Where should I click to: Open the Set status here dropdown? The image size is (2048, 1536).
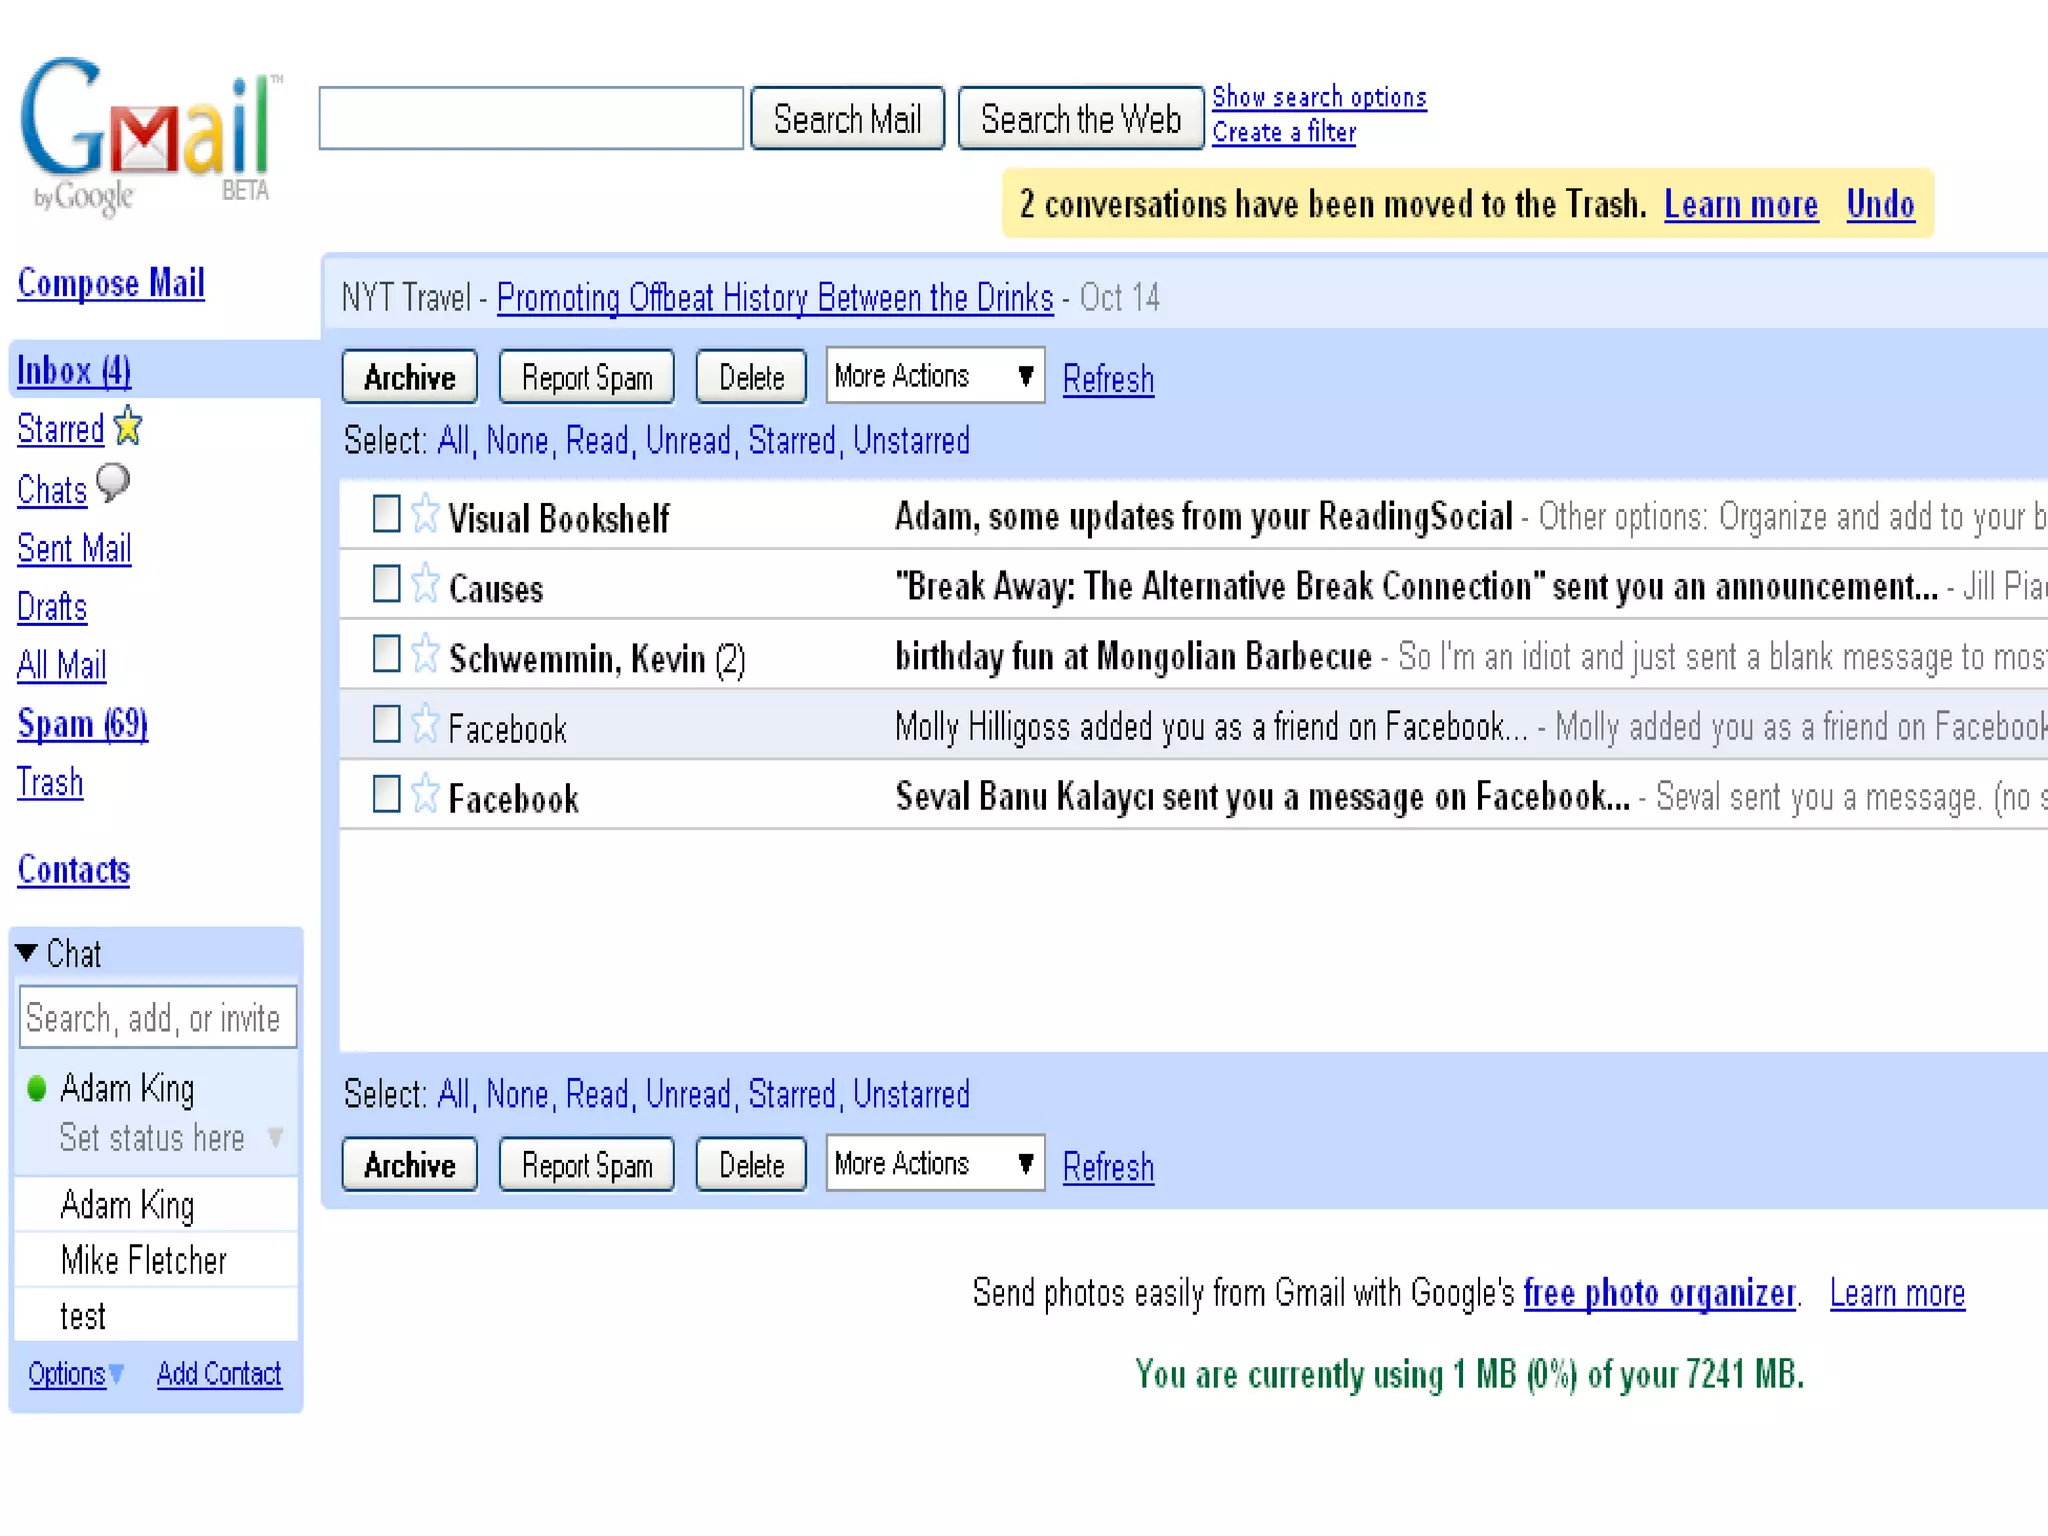(276, 1137)
